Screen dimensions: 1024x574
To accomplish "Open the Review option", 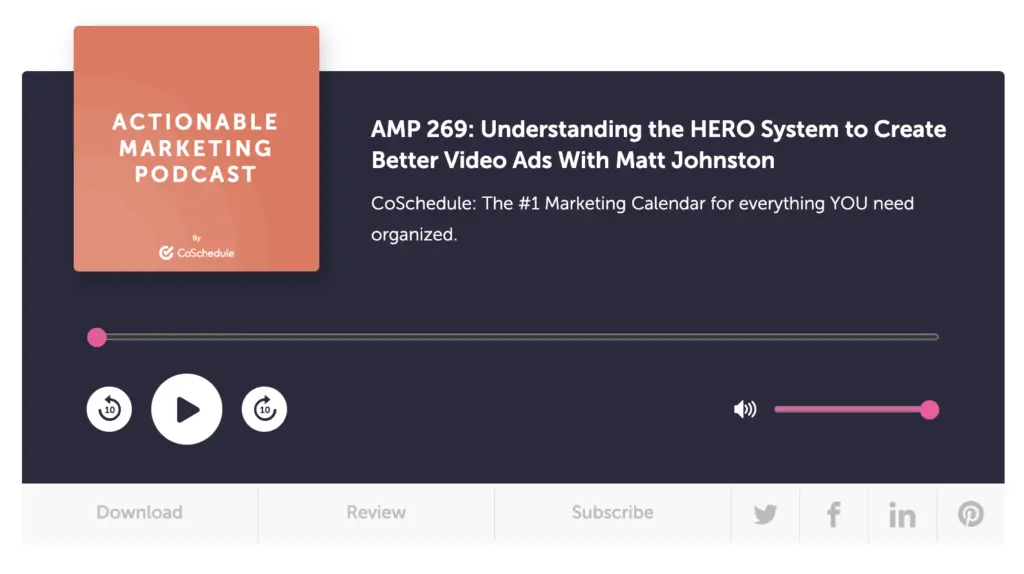I will click(x=376, y=513).
